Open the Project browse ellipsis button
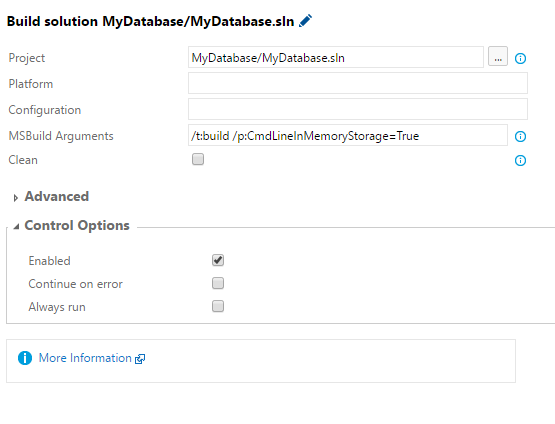This screenshot has height=424, width=555. (x=498, y=56)
